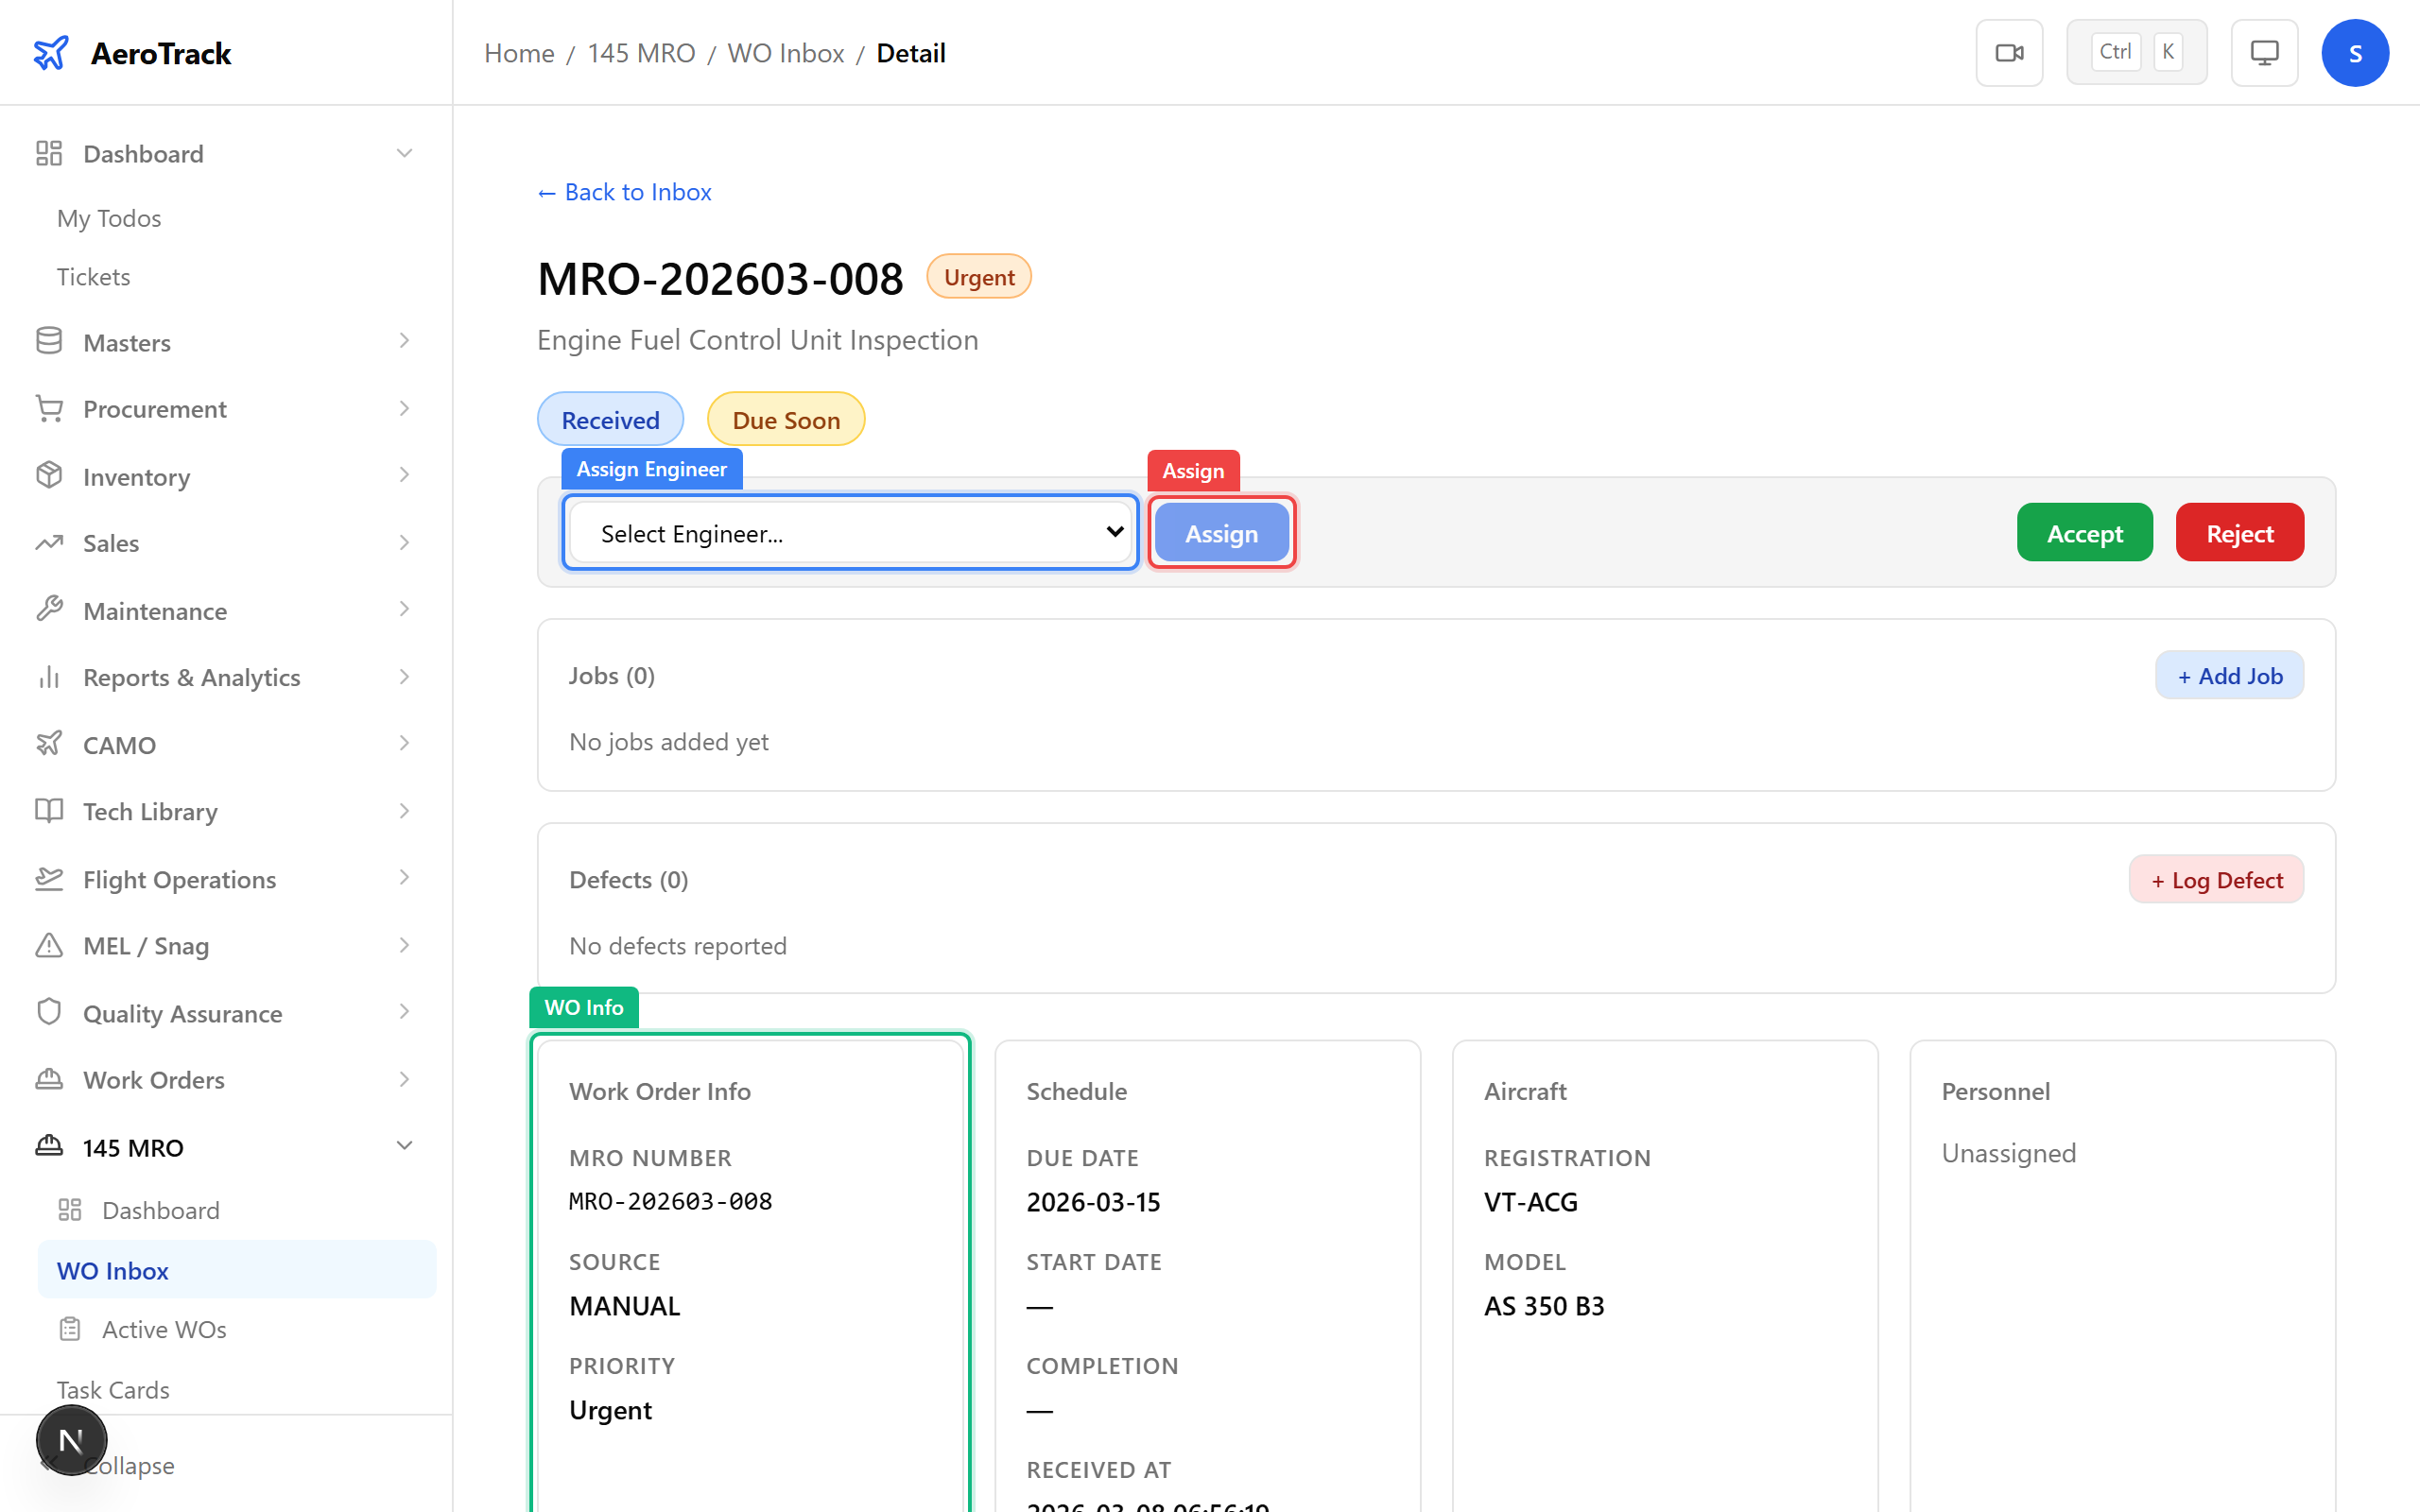Screen dimensions: 2420x1512
Task: Open the CAMO section icon
Action: click(x=49, y=744)
